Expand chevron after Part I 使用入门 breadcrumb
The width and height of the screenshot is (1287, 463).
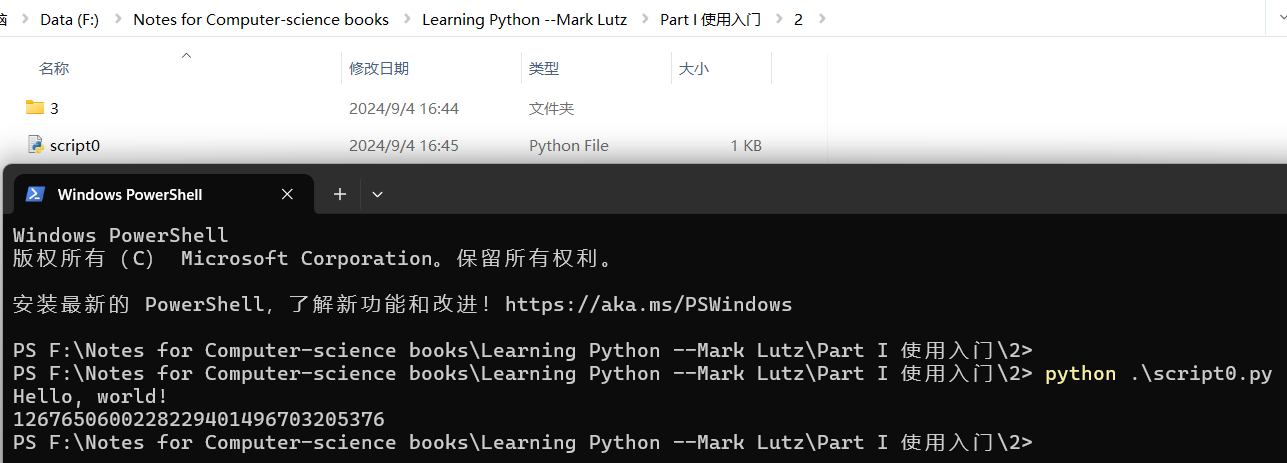point(777,19)
